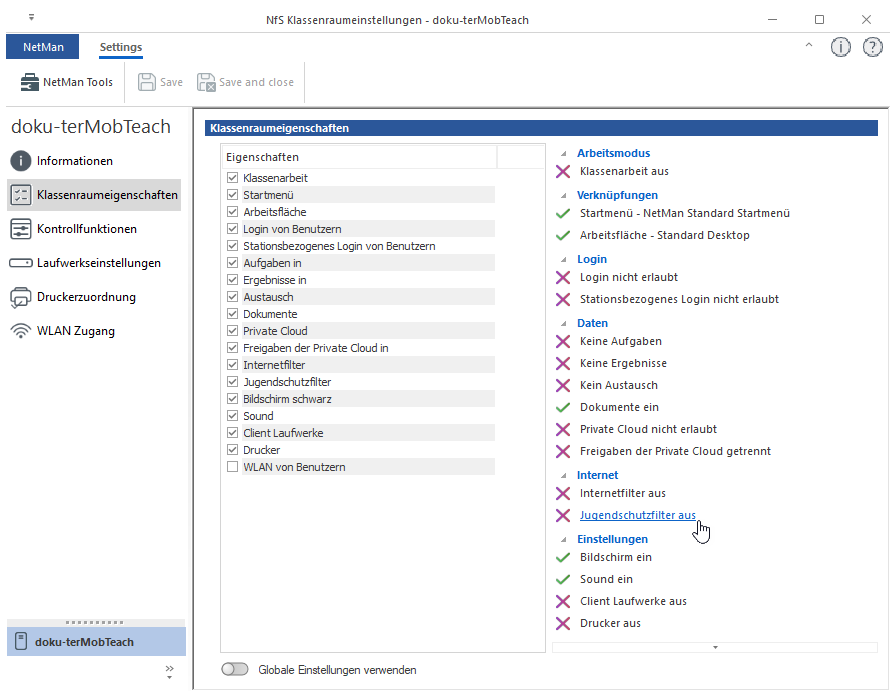Click Client Laufwerke aus entry
The image size is (896, 696).
coord(633,601)
